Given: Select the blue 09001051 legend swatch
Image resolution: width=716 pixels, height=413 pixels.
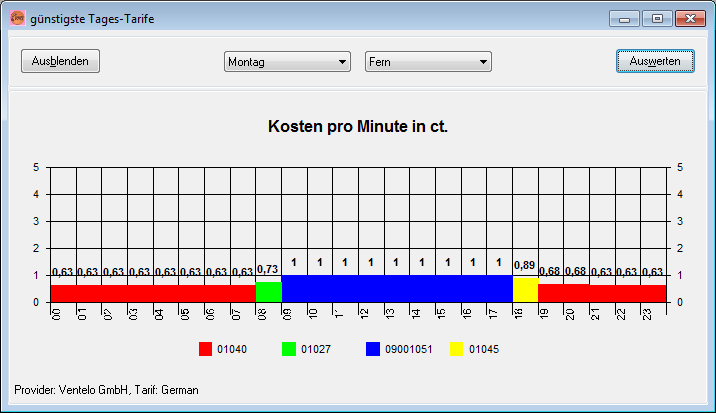Looking at the screenshot, I should (x=373, y=349).
